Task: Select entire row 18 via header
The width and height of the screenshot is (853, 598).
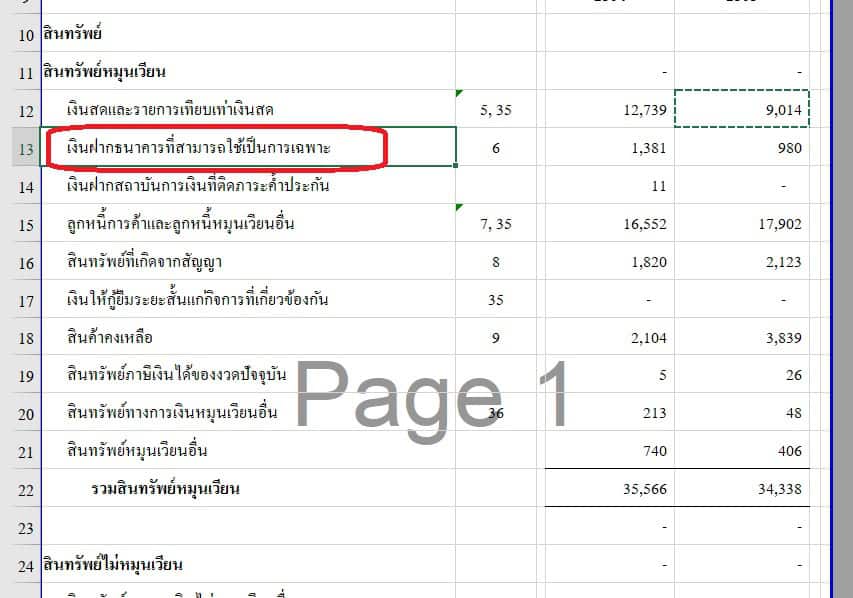Action: click(x=26, y=338)
